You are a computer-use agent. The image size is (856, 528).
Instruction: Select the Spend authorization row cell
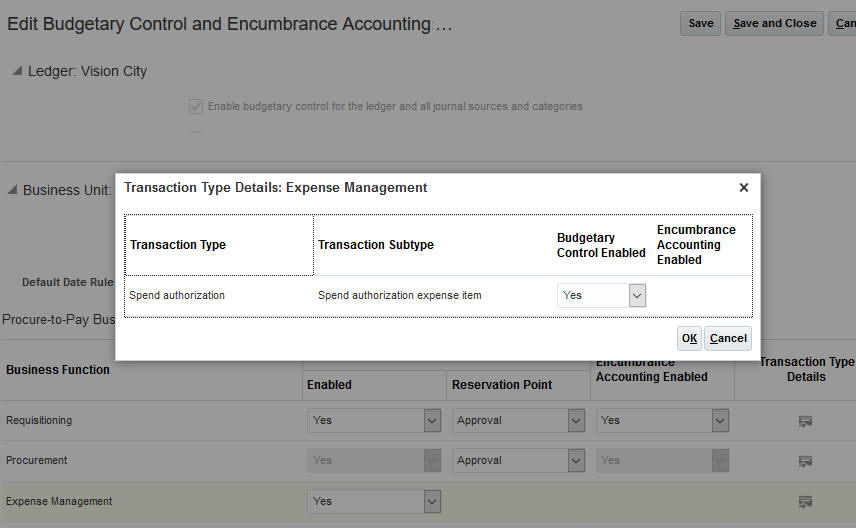(177, 295)
